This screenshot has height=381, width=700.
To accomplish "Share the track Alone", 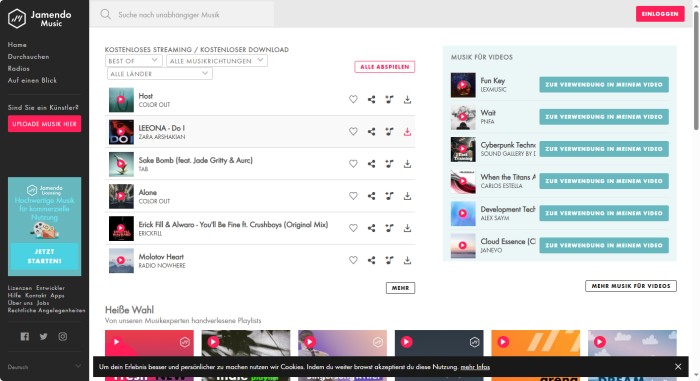I will 371,196.
